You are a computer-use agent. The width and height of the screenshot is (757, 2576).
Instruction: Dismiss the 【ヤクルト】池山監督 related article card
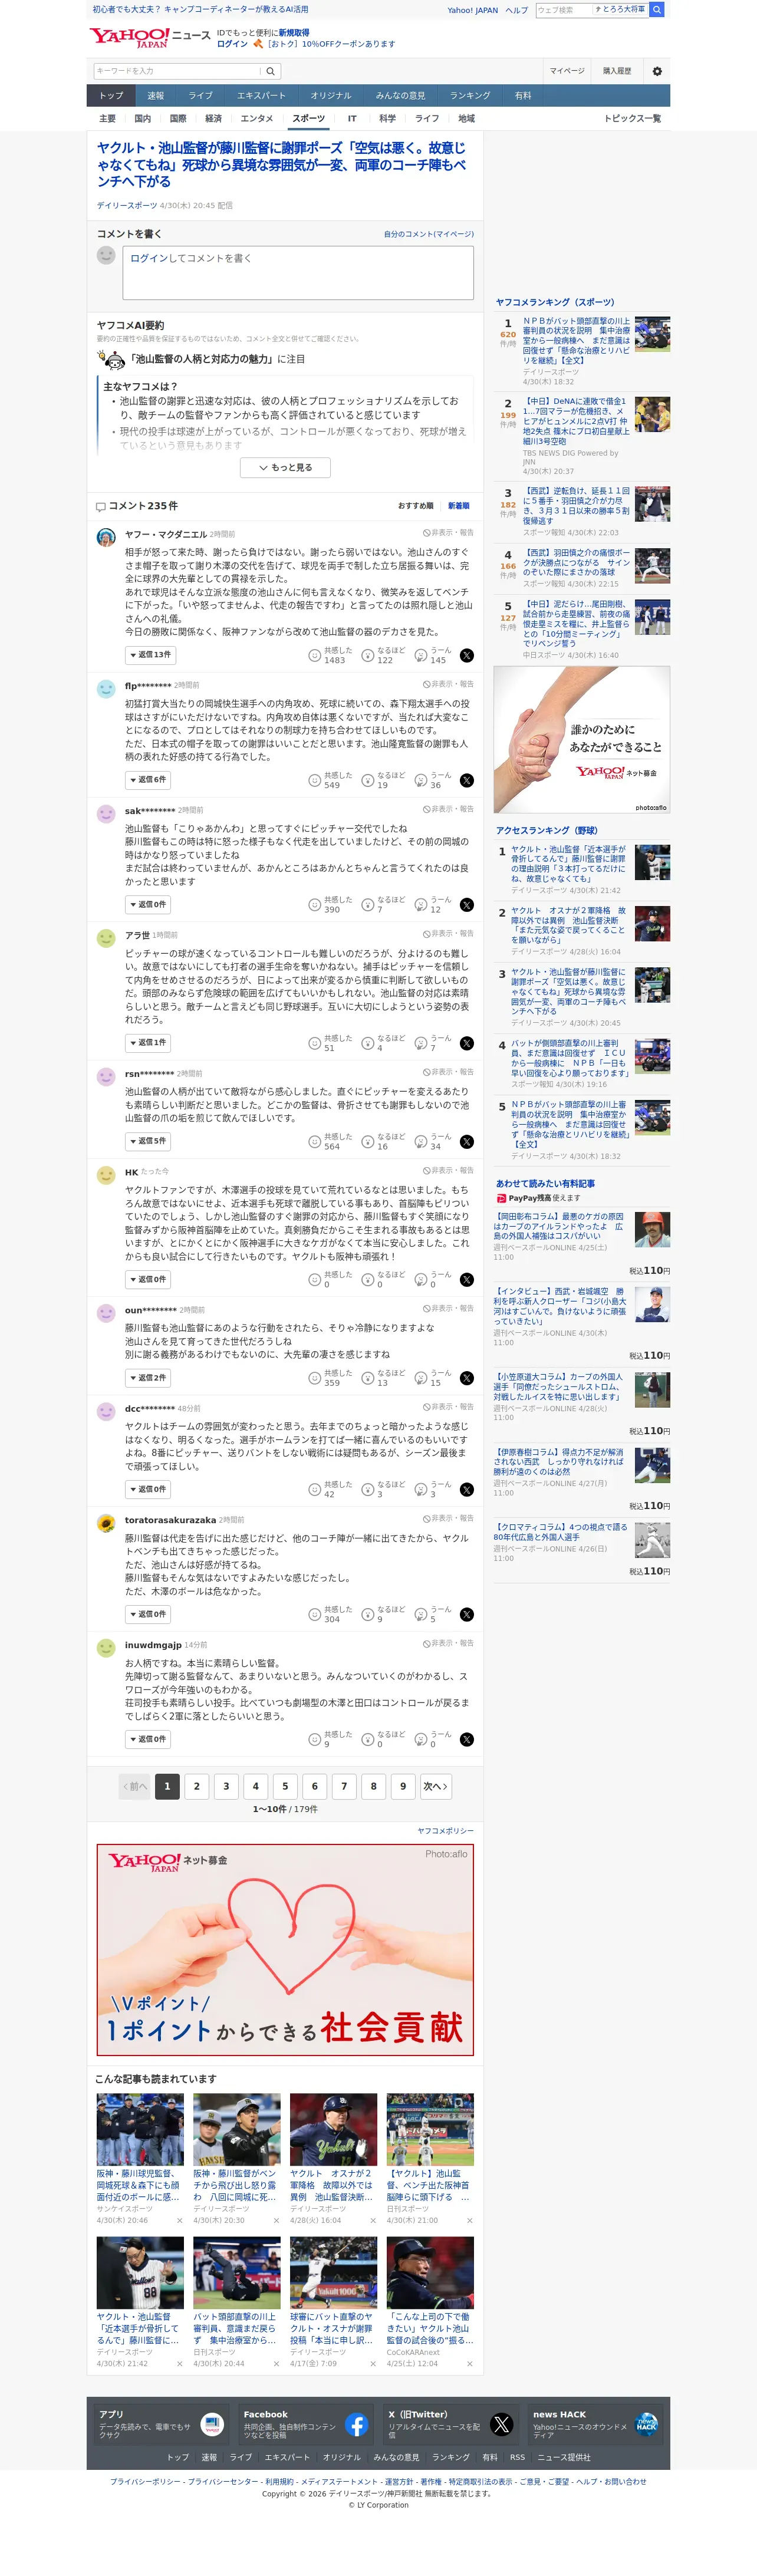[469, 2221]
